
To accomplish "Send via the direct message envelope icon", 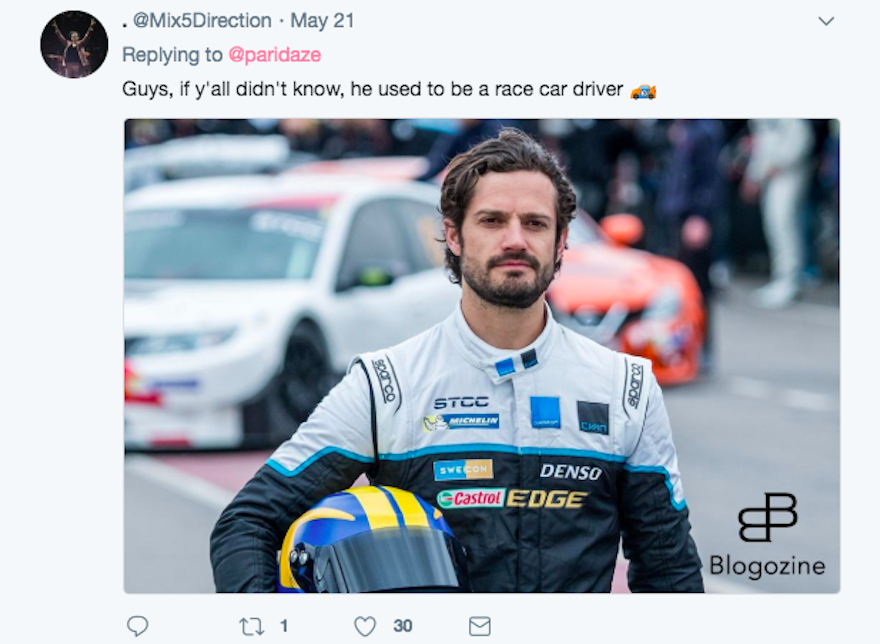I will coord(479,626).
